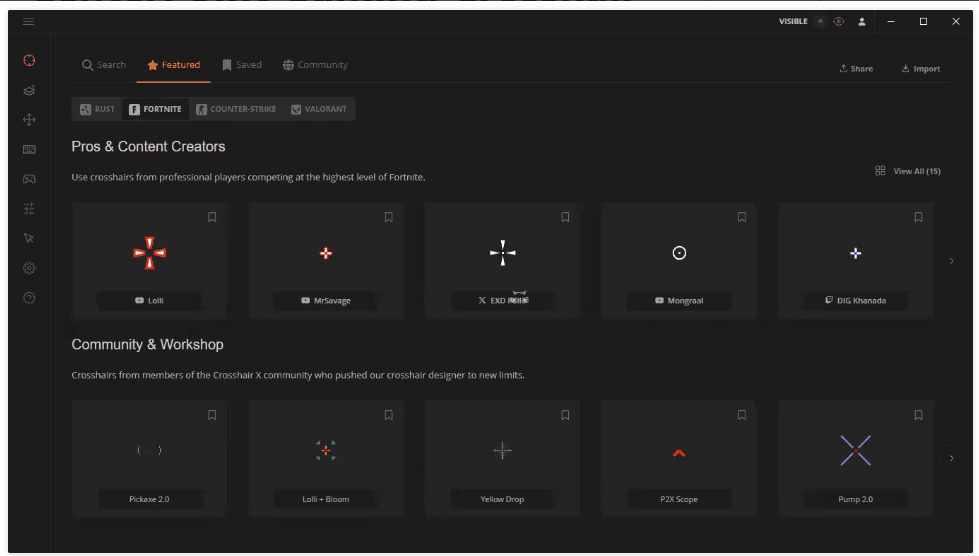
Task: Select the COUNTER-STRIKE game filter
Action: click(x=236, y=109)
